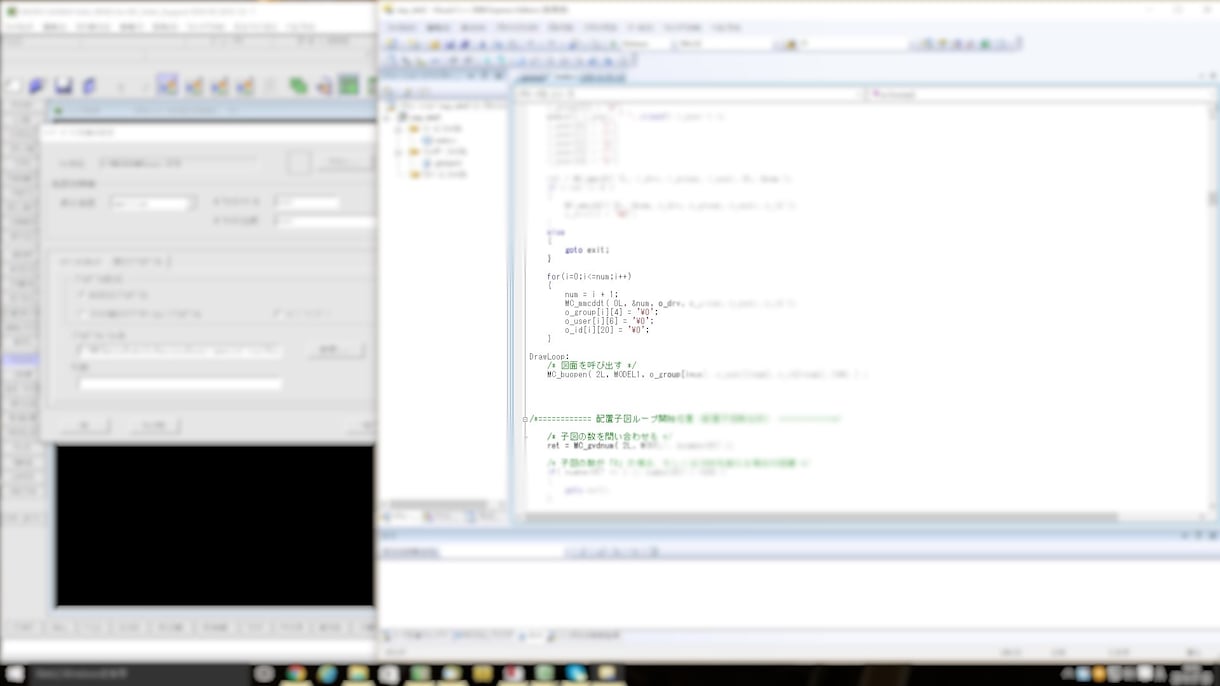Click the line "o_id[i][20] = '¥0';"
The width and height of the screenshot is (1220, 686).
point(606,330)
